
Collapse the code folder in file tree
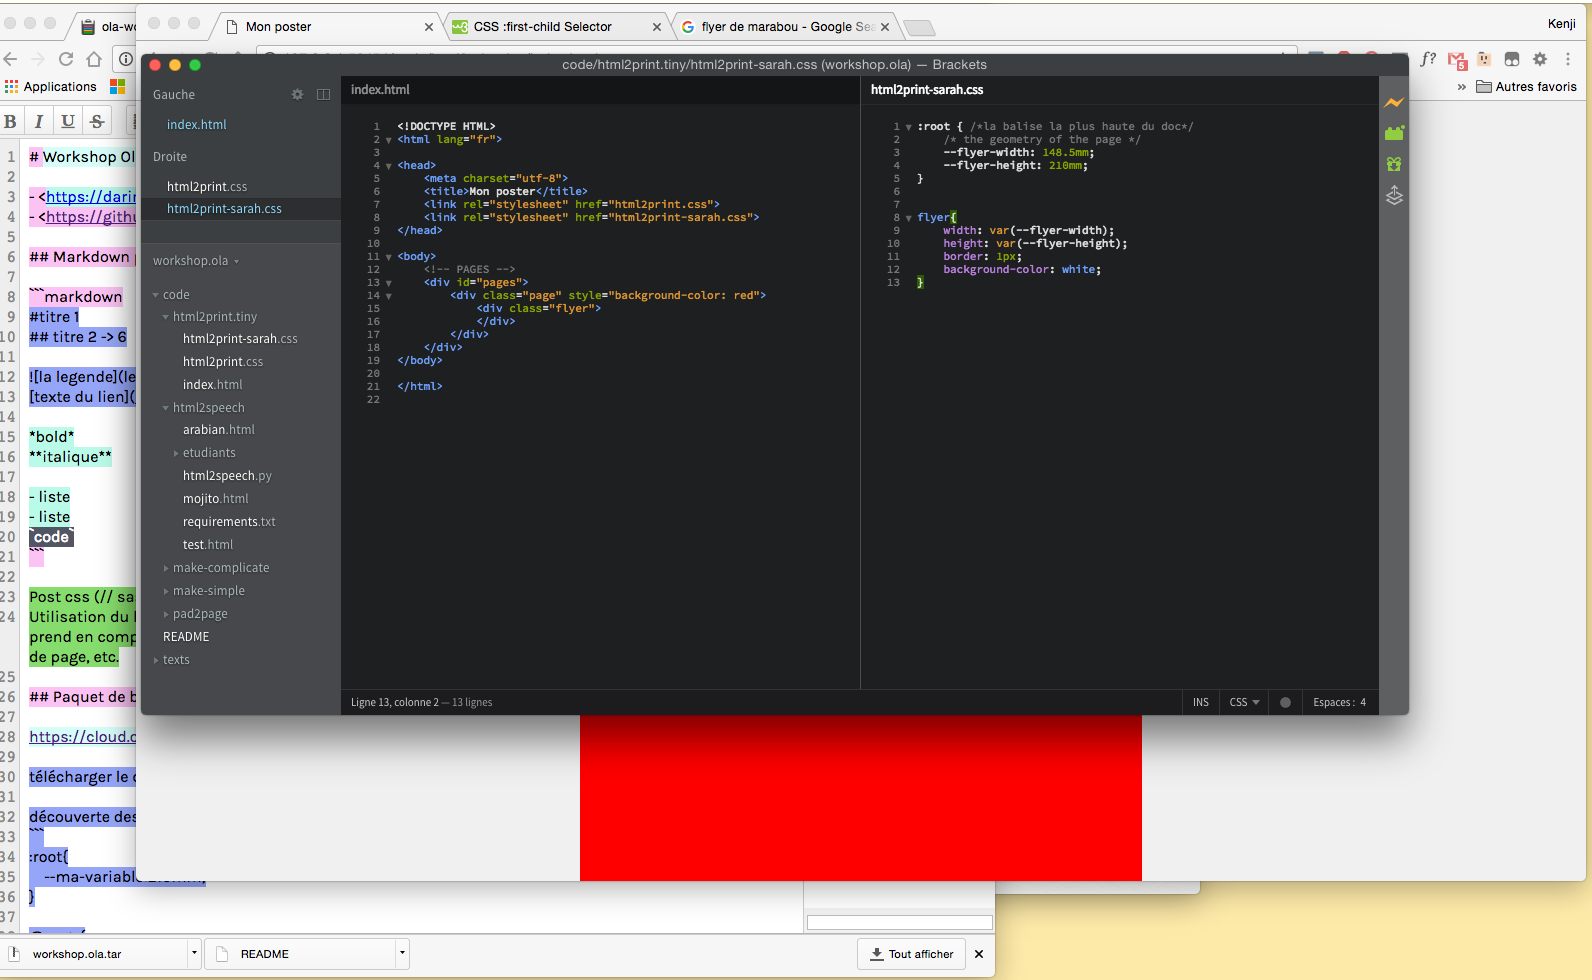[x=156, y=295]
